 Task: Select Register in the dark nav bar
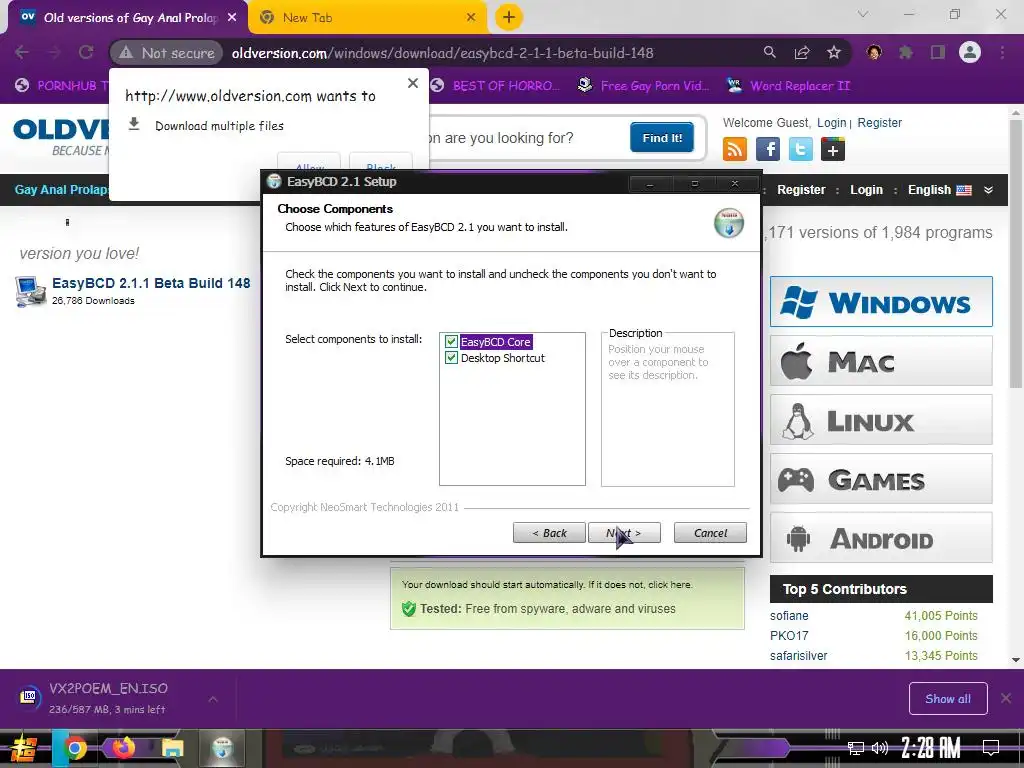click(x=801, y=190)
